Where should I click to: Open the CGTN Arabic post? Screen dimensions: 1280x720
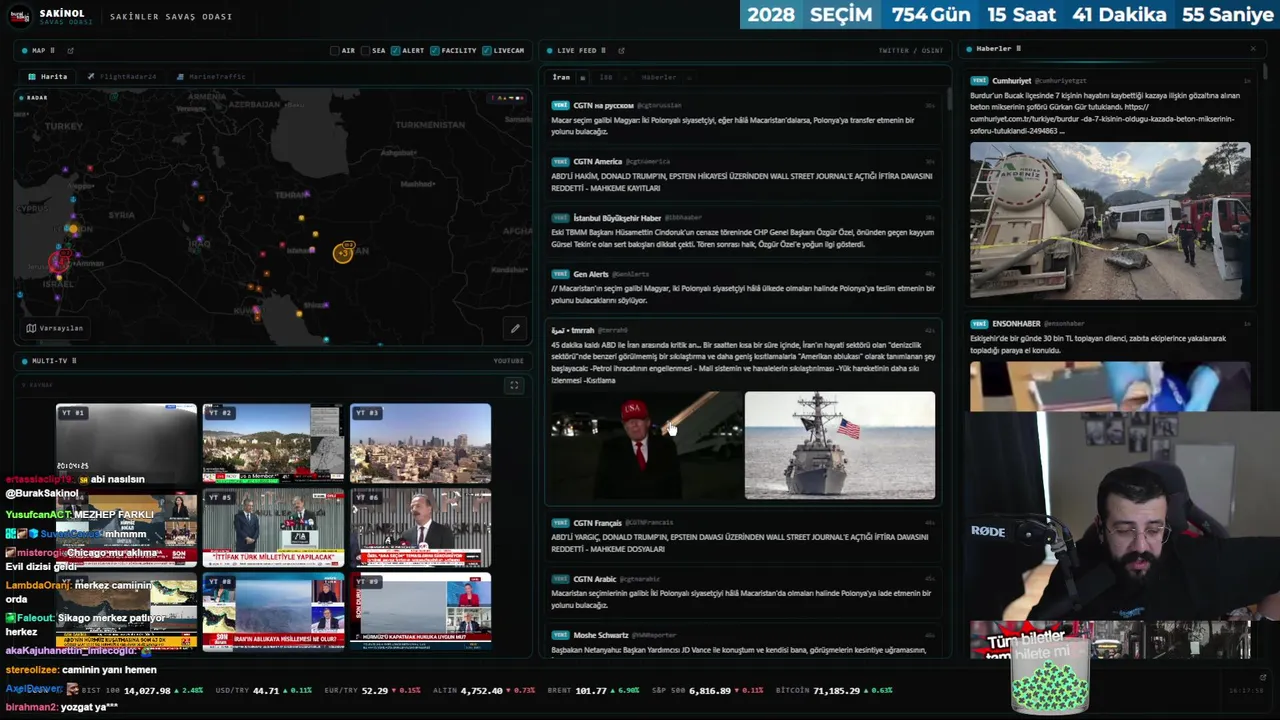click(742, 590)
